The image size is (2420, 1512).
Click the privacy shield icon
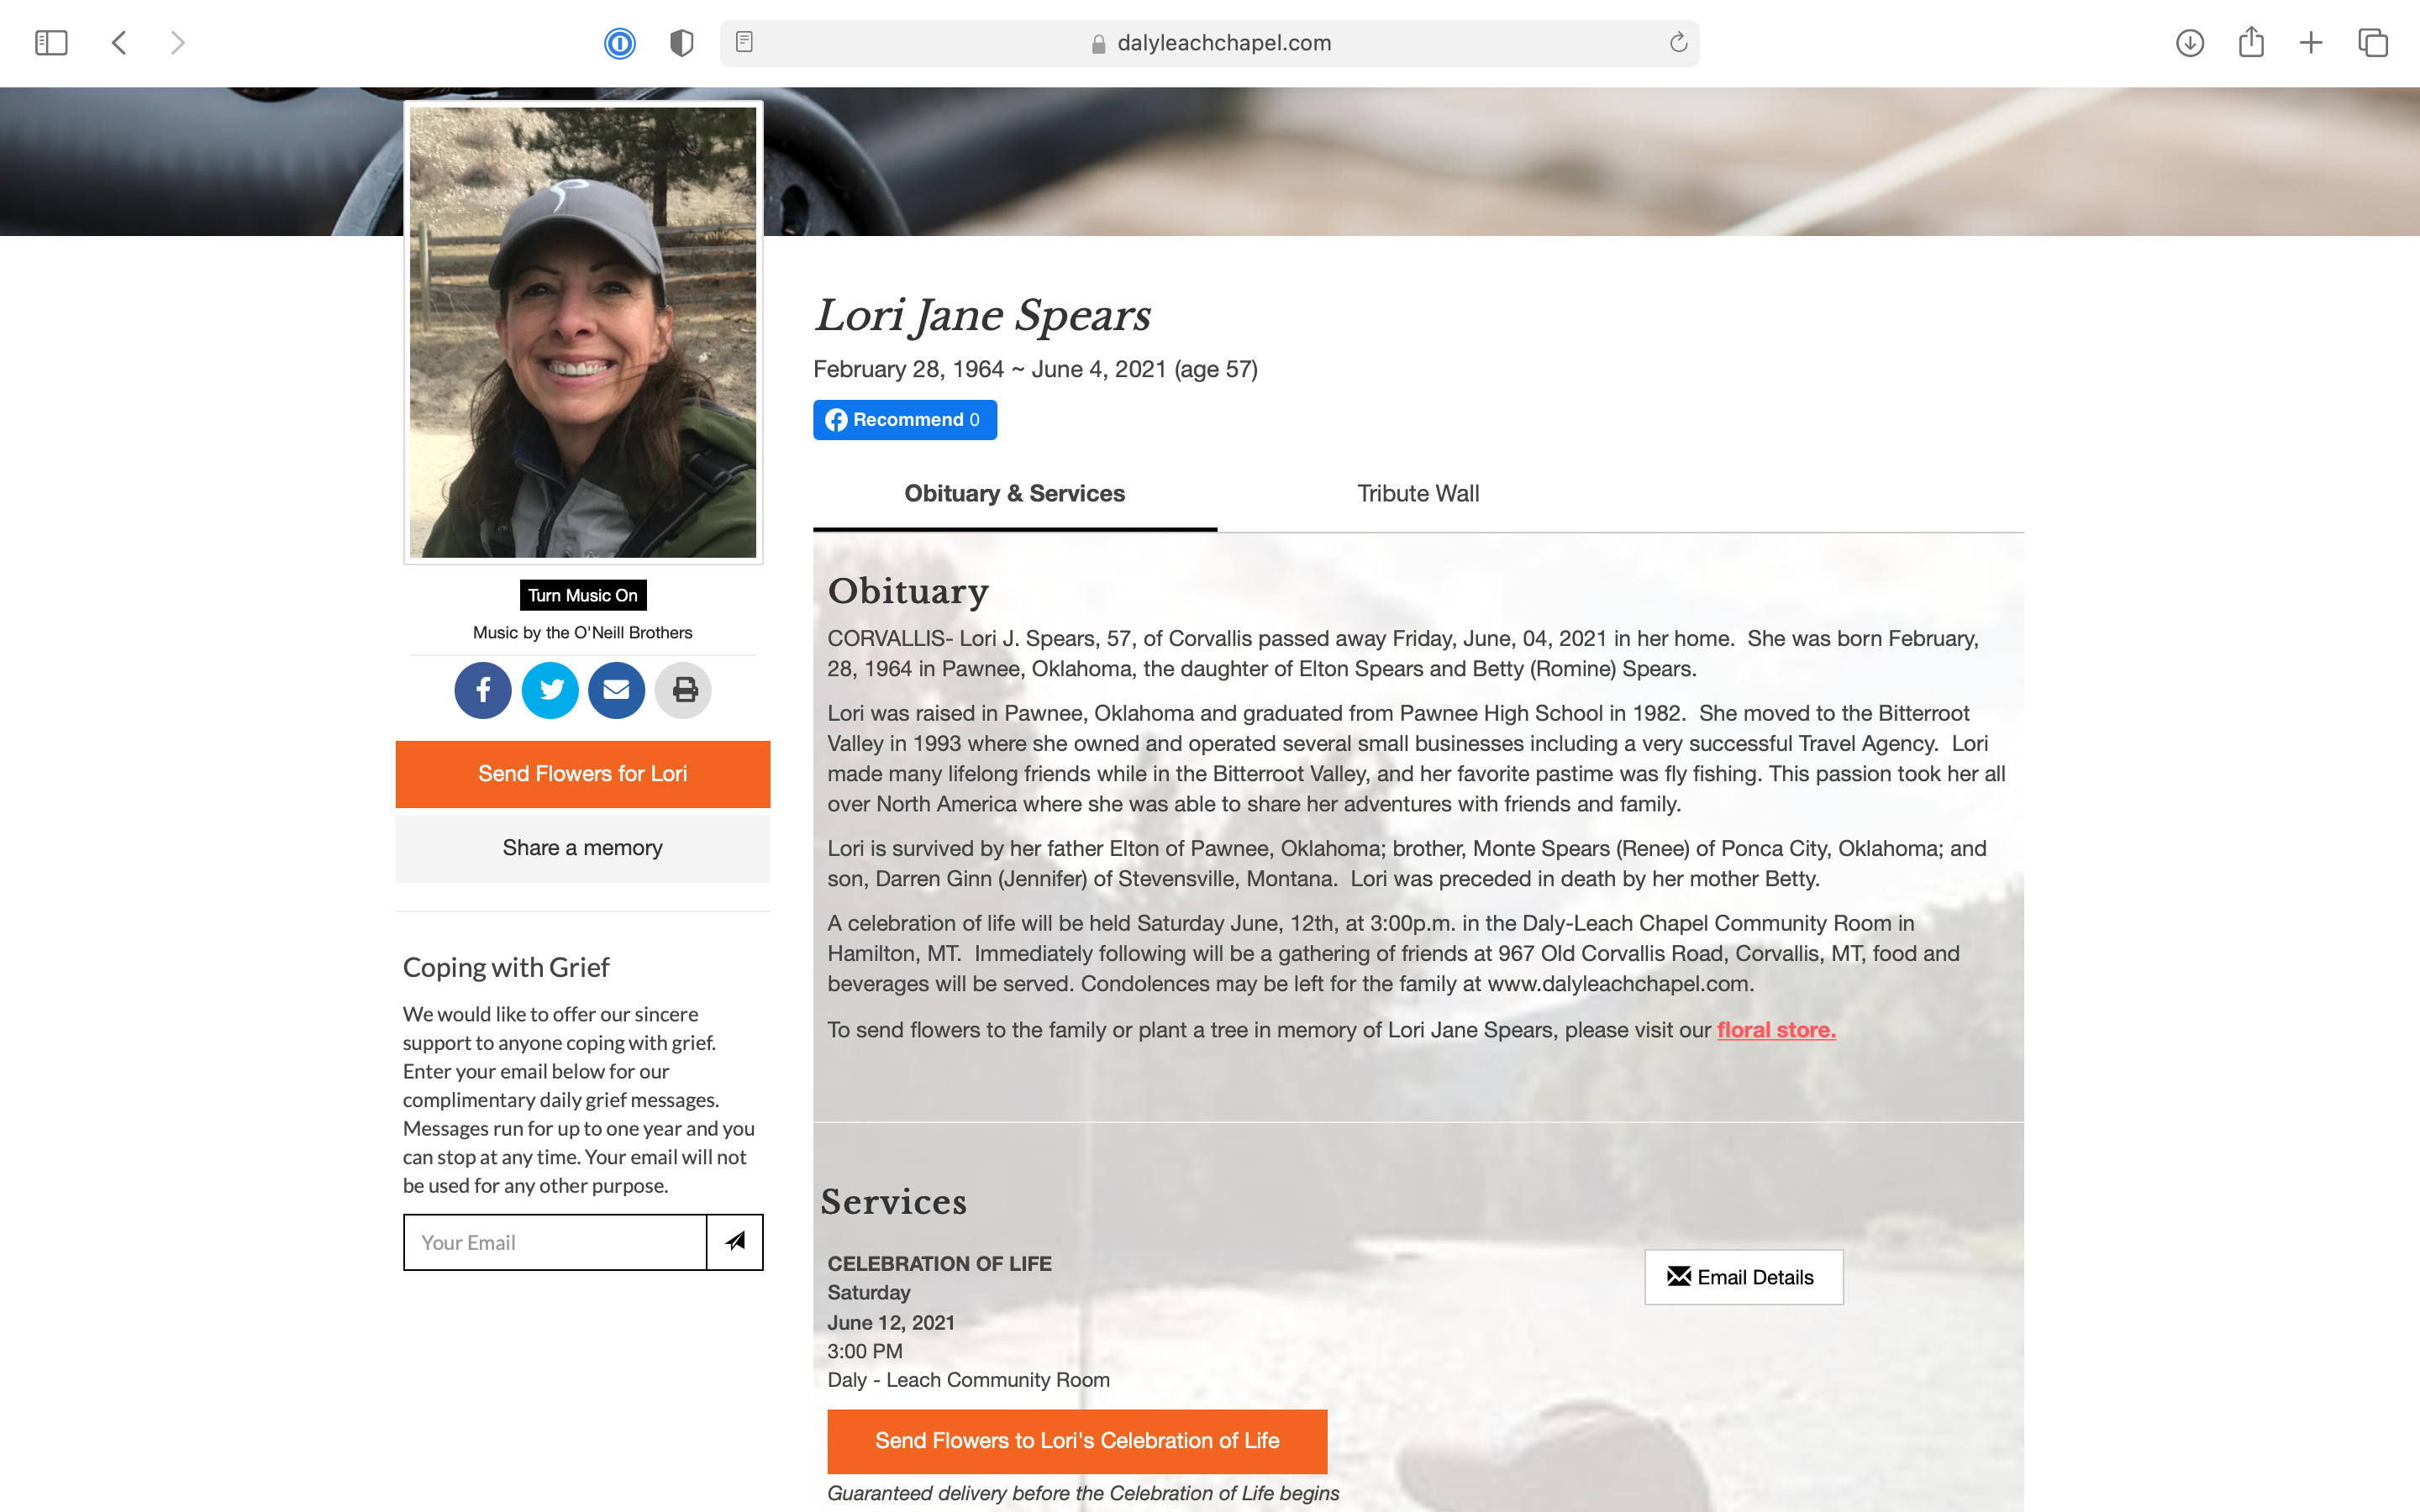(x=682, y=43)
